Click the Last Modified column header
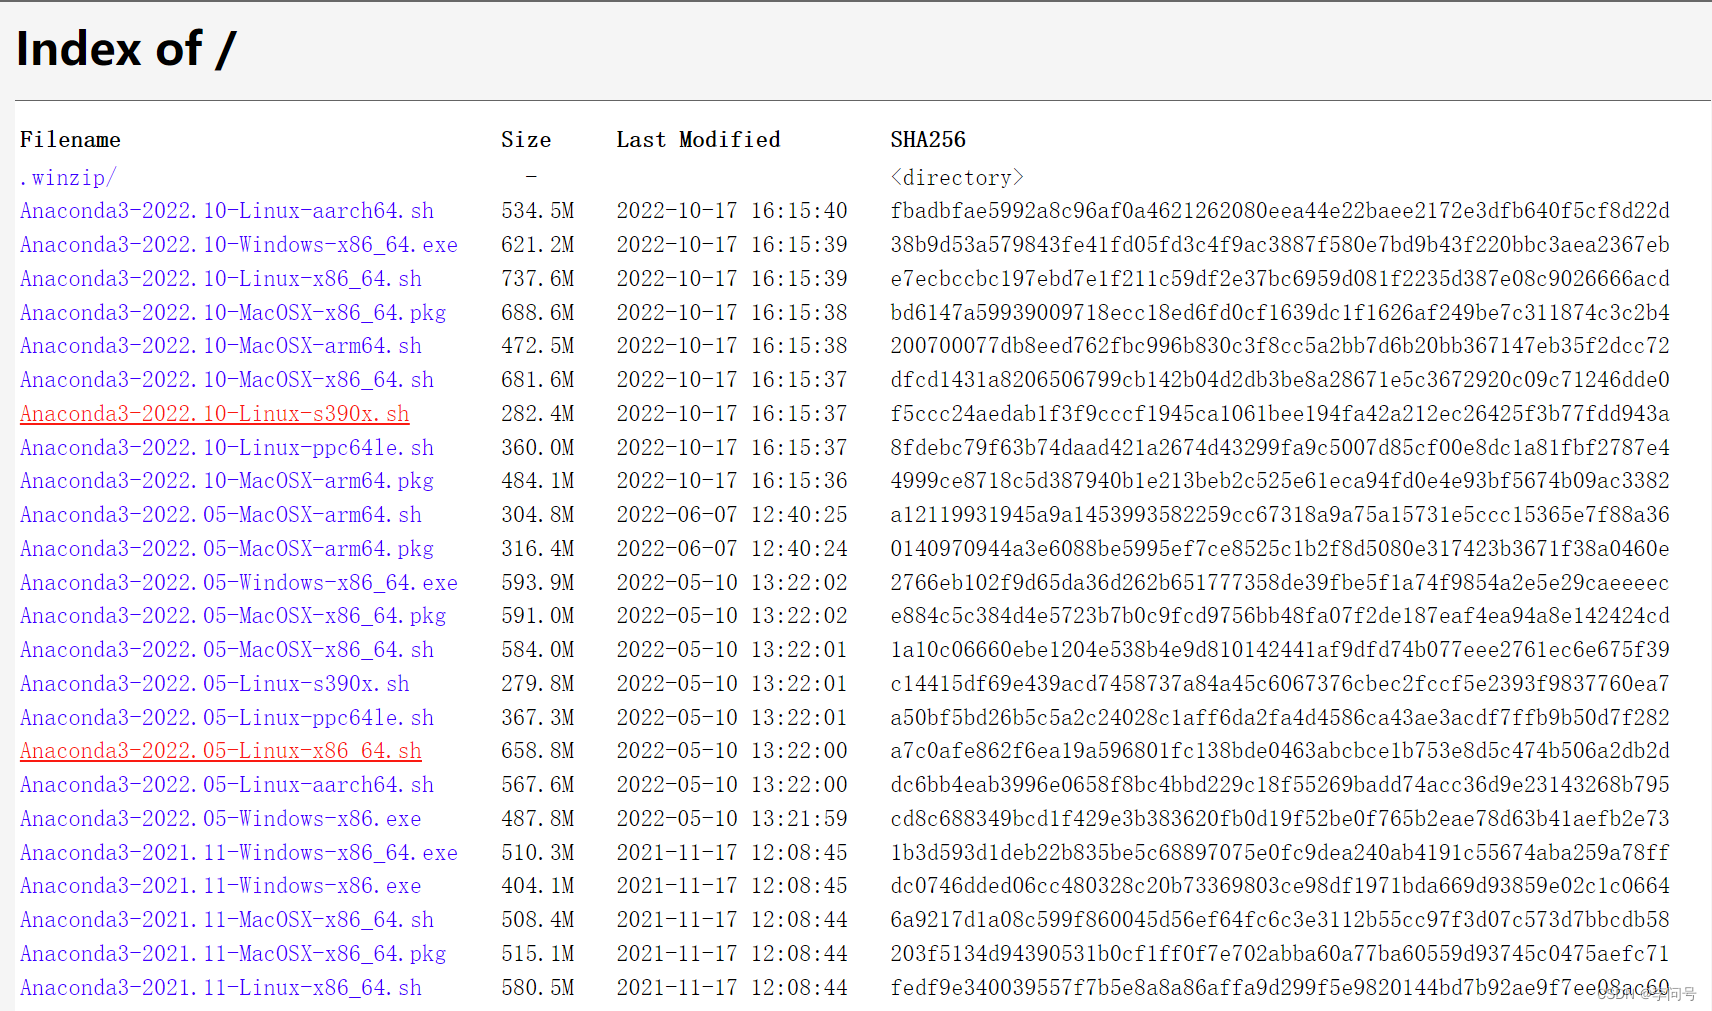The image size is (1712, 1011). pyautogui.click(x=698, y=140)
